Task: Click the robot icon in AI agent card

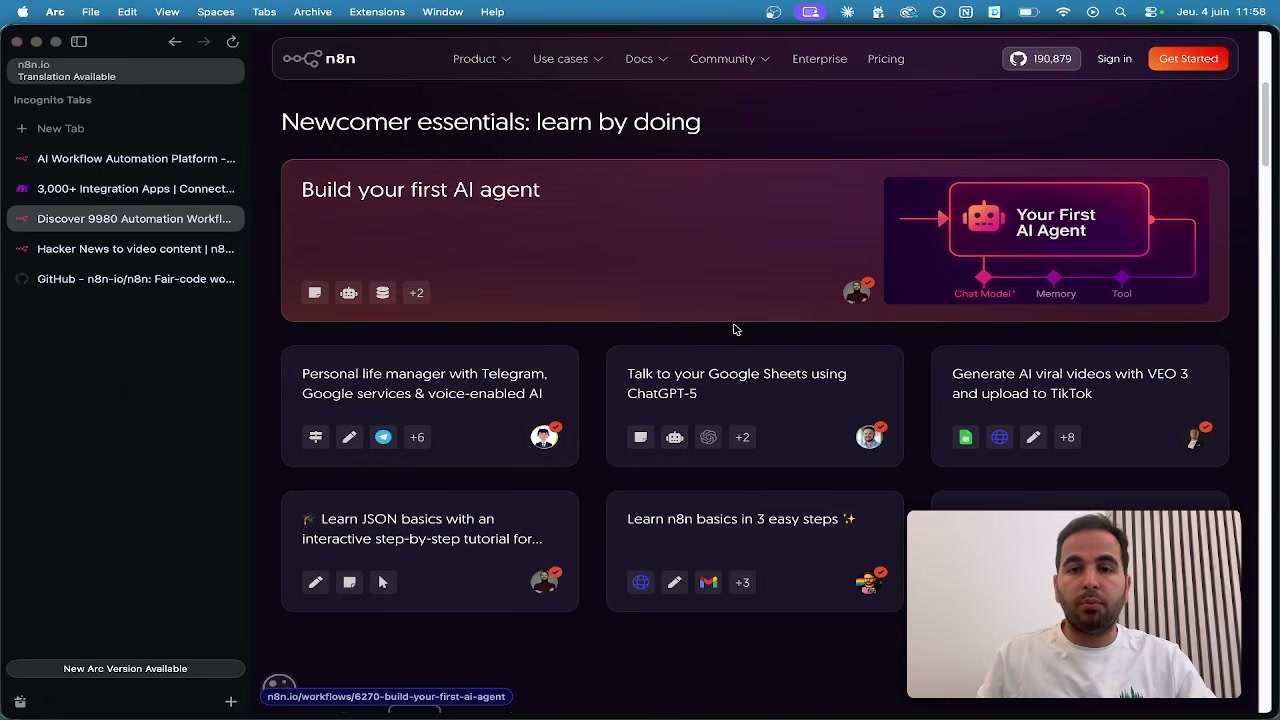Action: tap(349, 293)
